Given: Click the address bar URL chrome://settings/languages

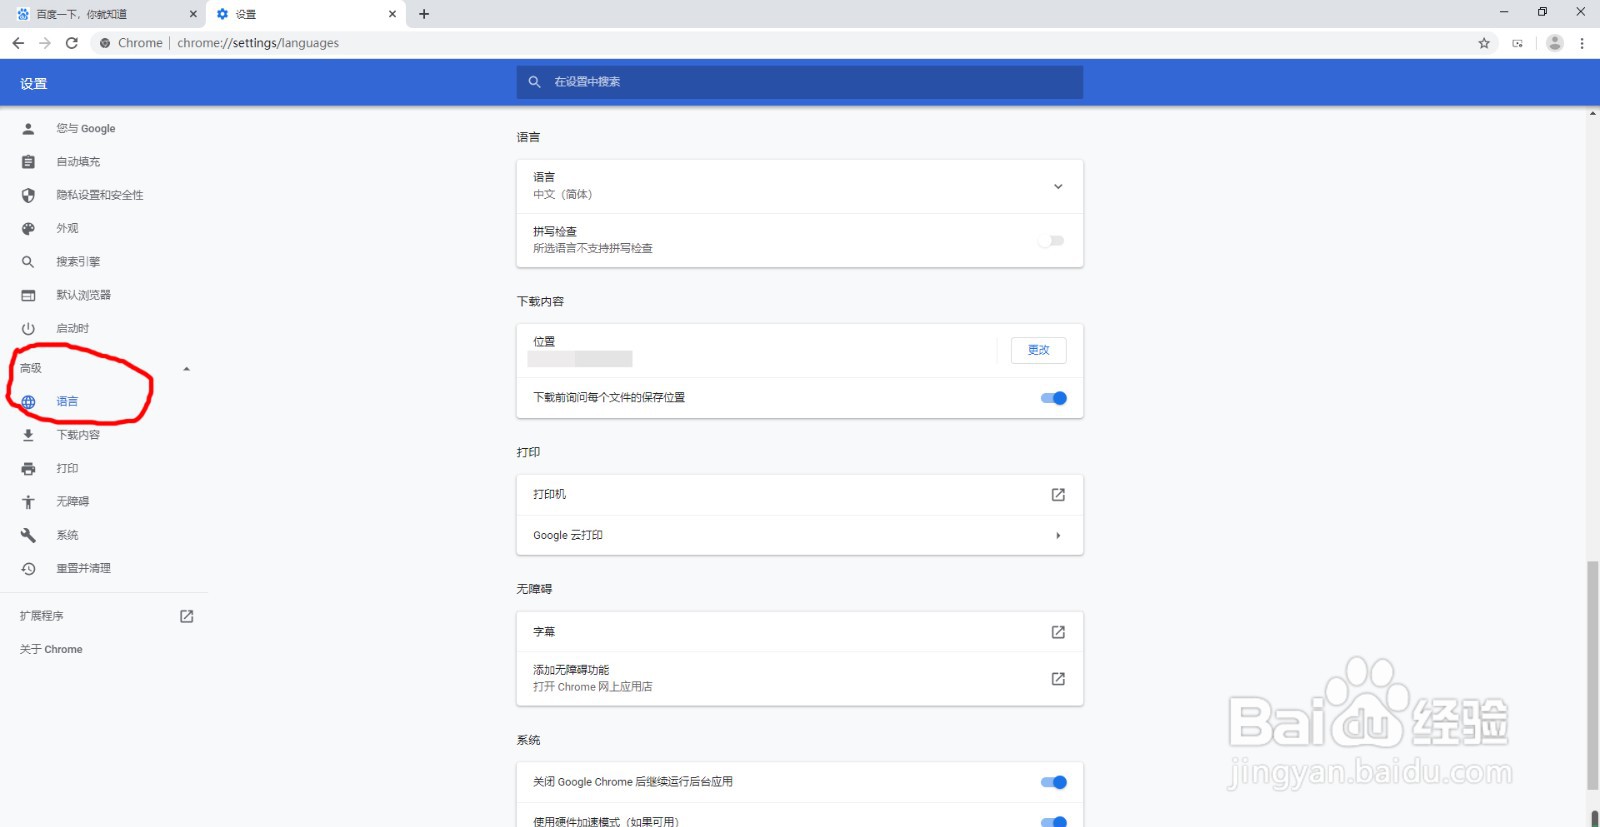Looking at the screenshot, I should click(258, 43).
